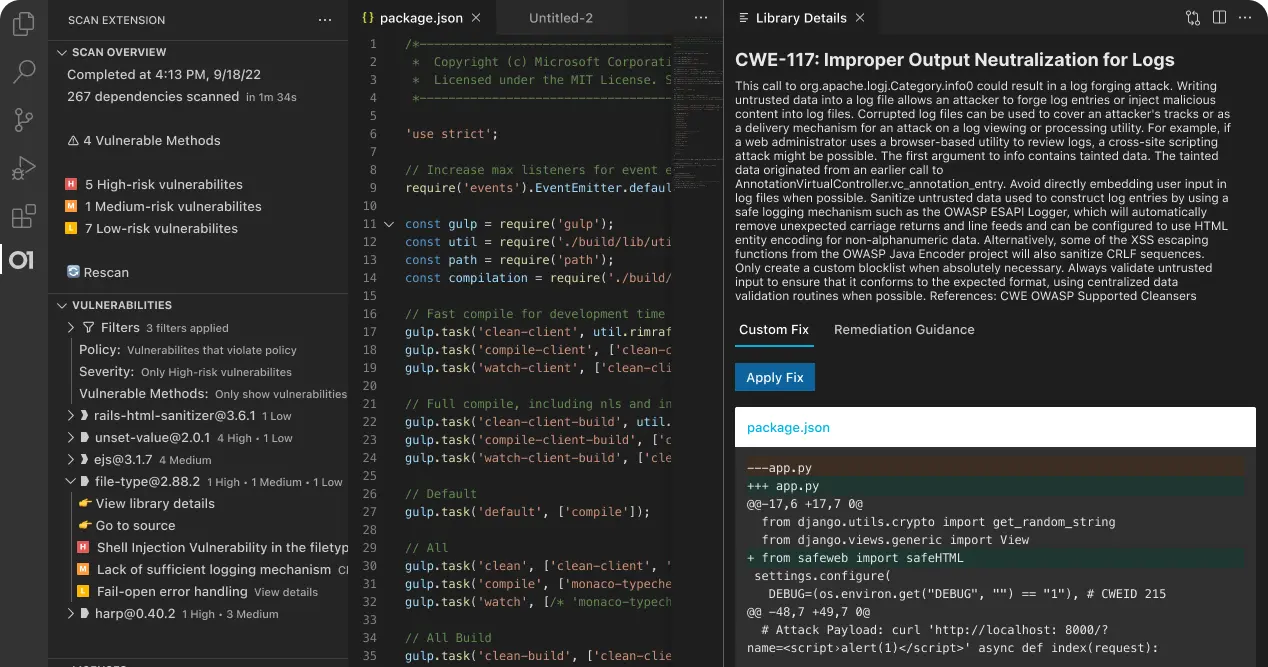Expand the ejs@3.1.7 dependency
This screenshot has height=667, width=1268.
pyautogui.click(x=71, y=460)
